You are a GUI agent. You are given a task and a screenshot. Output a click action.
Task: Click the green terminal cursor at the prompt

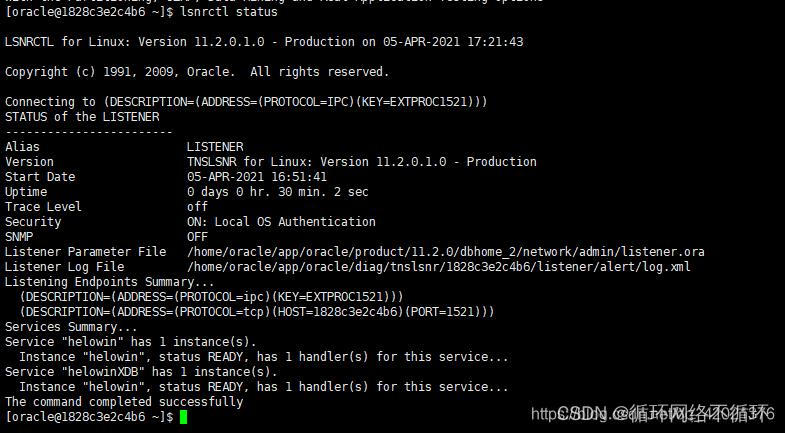tap(184, 417)
